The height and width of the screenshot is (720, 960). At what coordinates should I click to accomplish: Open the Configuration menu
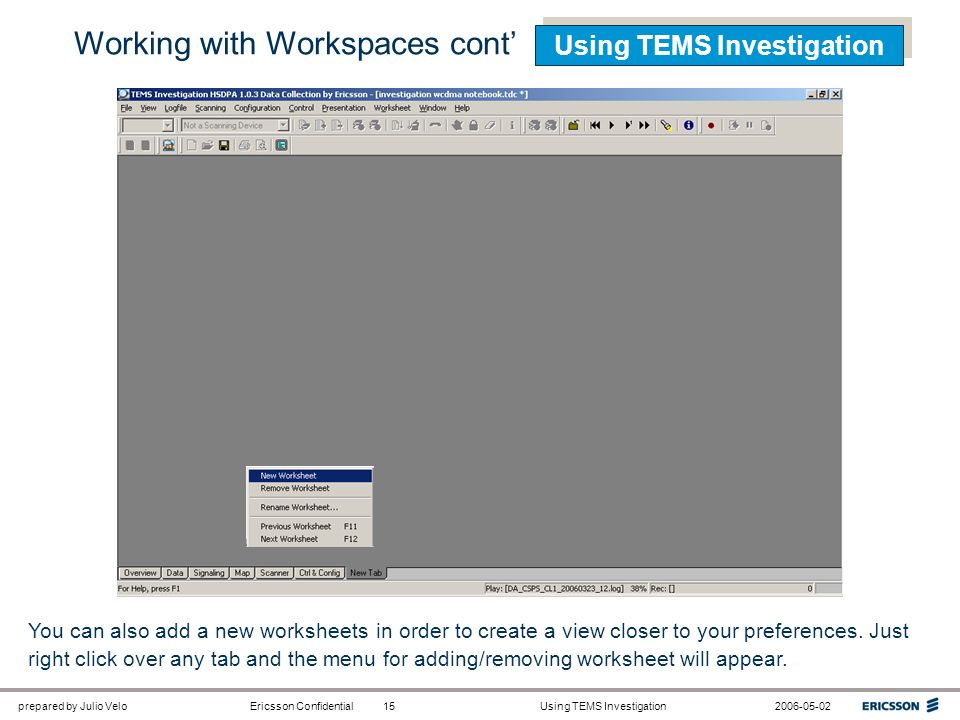click(x=257, y=108)
